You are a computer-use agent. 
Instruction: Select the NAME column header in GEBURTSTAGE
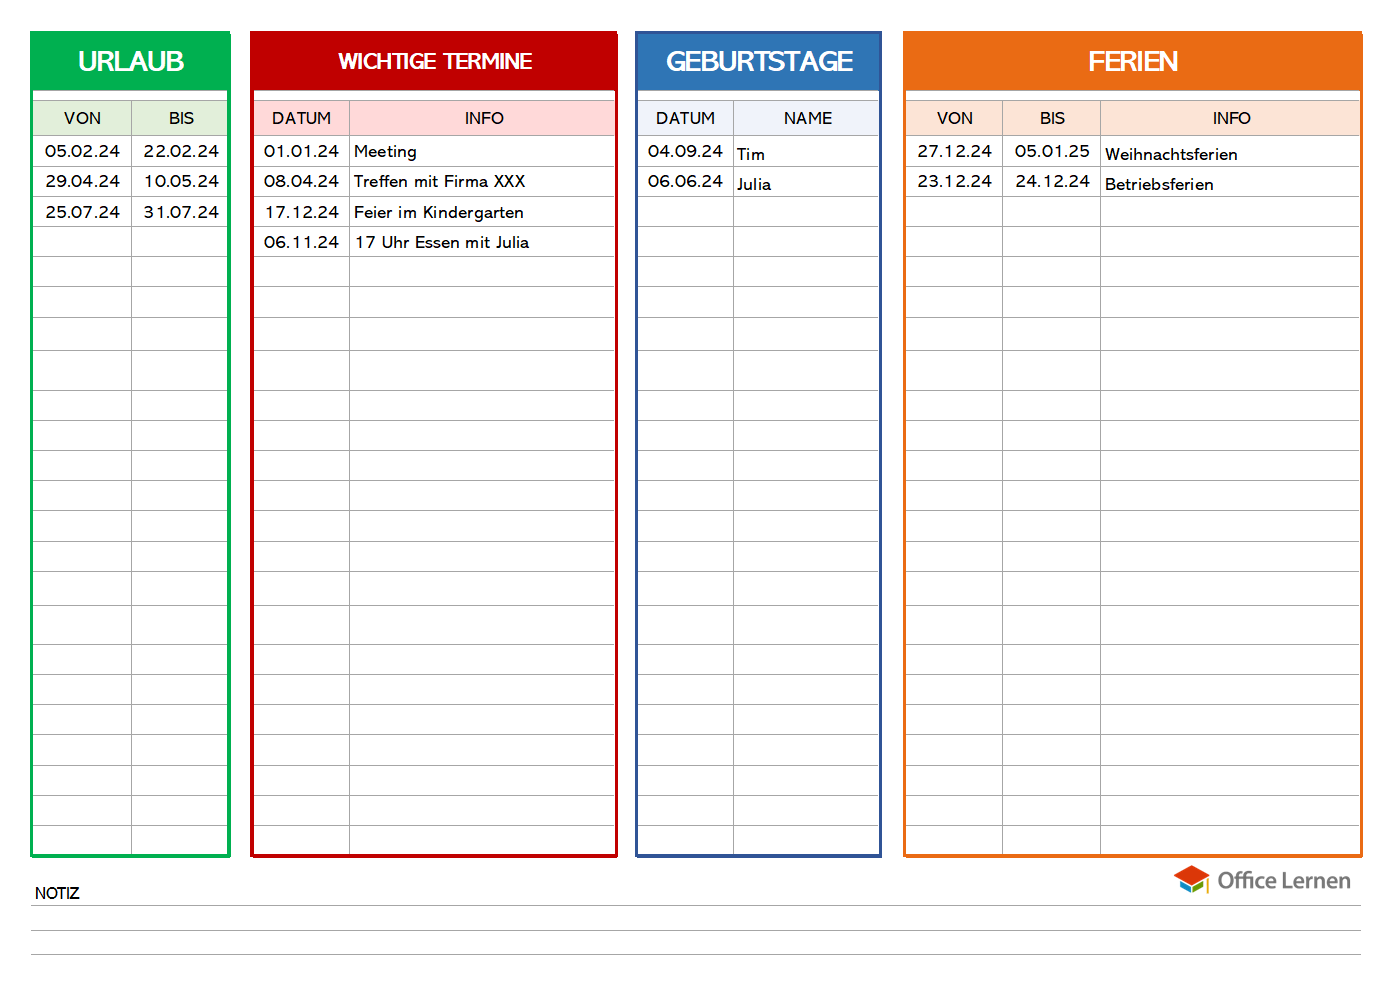point(807,118)
